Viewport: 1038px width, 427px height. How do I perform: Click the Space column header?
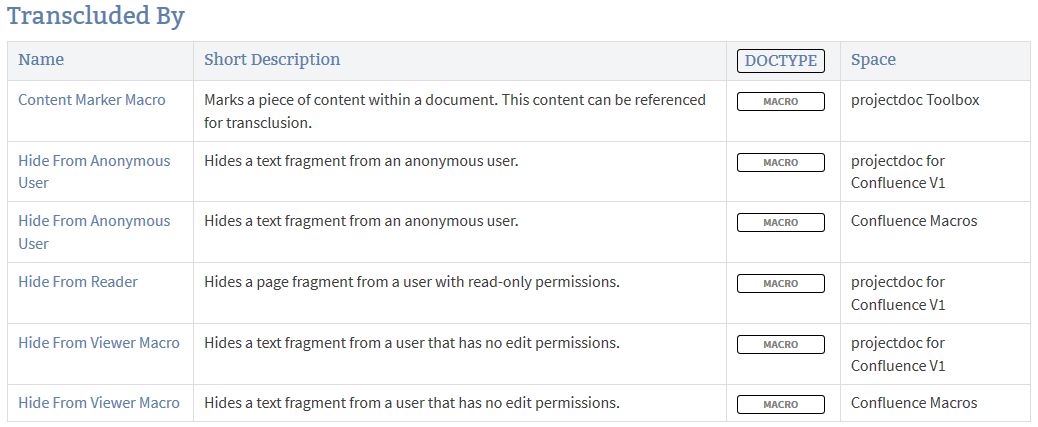pos(873,60)
